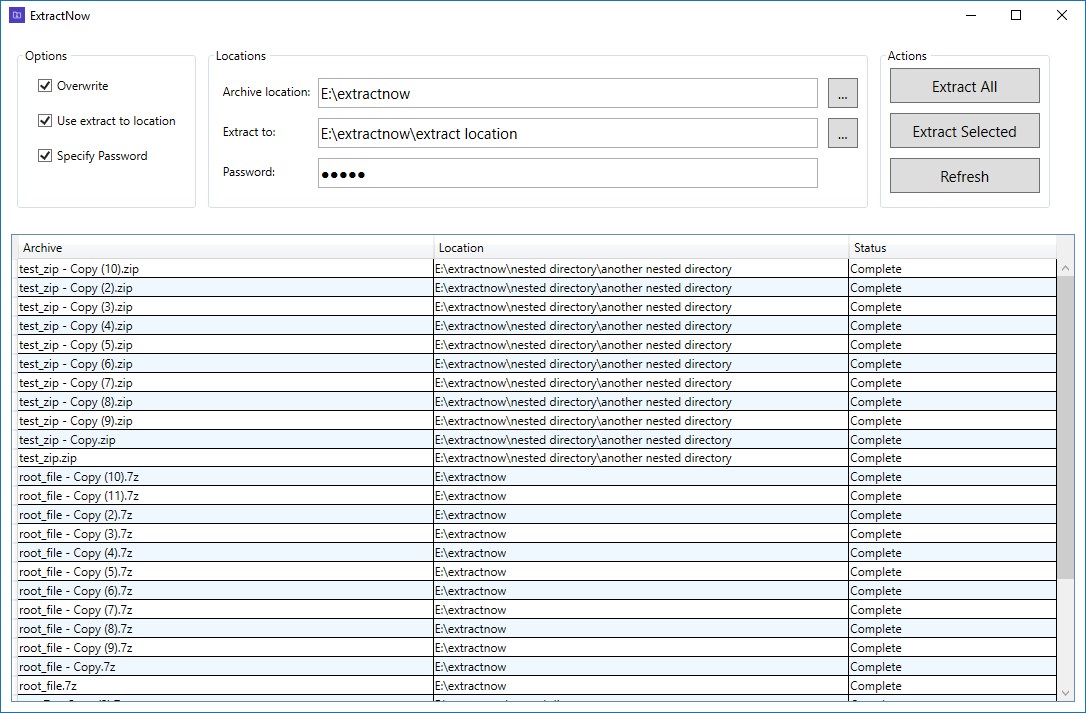Screen dimensions: 1086x713
Task: Select the test_zip - Copy (10).zip row
Action: point(537,269)
